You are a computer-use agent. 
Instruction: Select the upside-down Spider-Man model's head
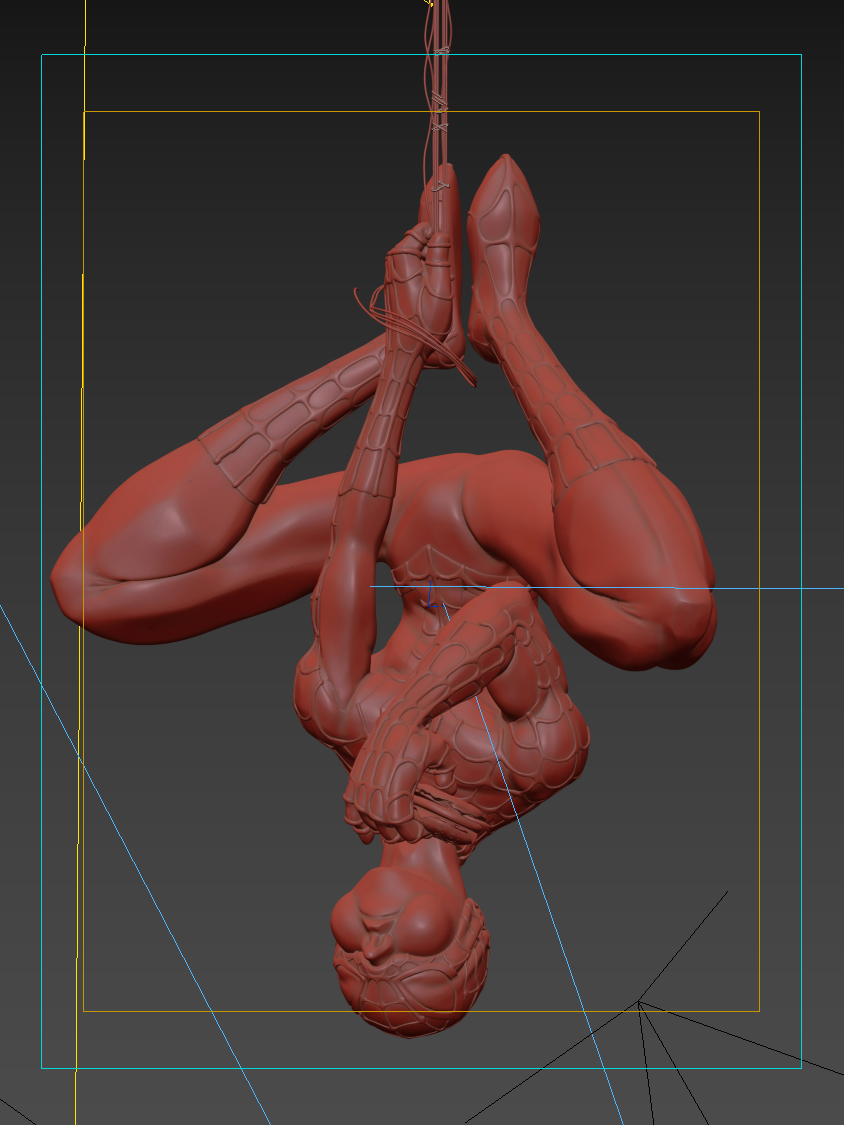[x=411, y=953]
